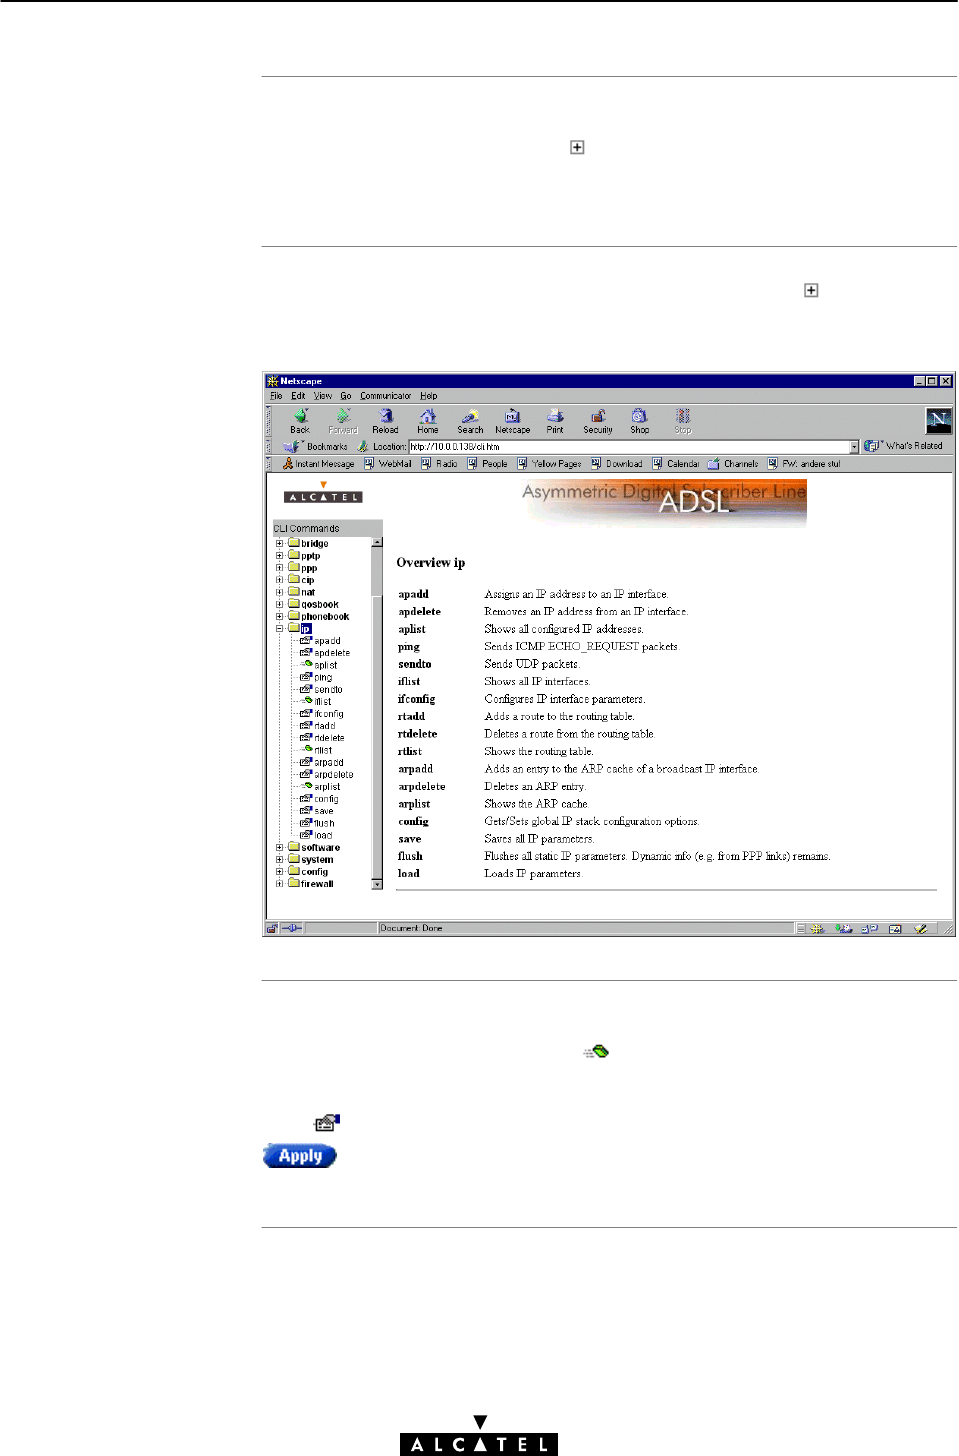Open the View menu
The width and height of the screenshot is (959, 1456).
coord(323,396)
